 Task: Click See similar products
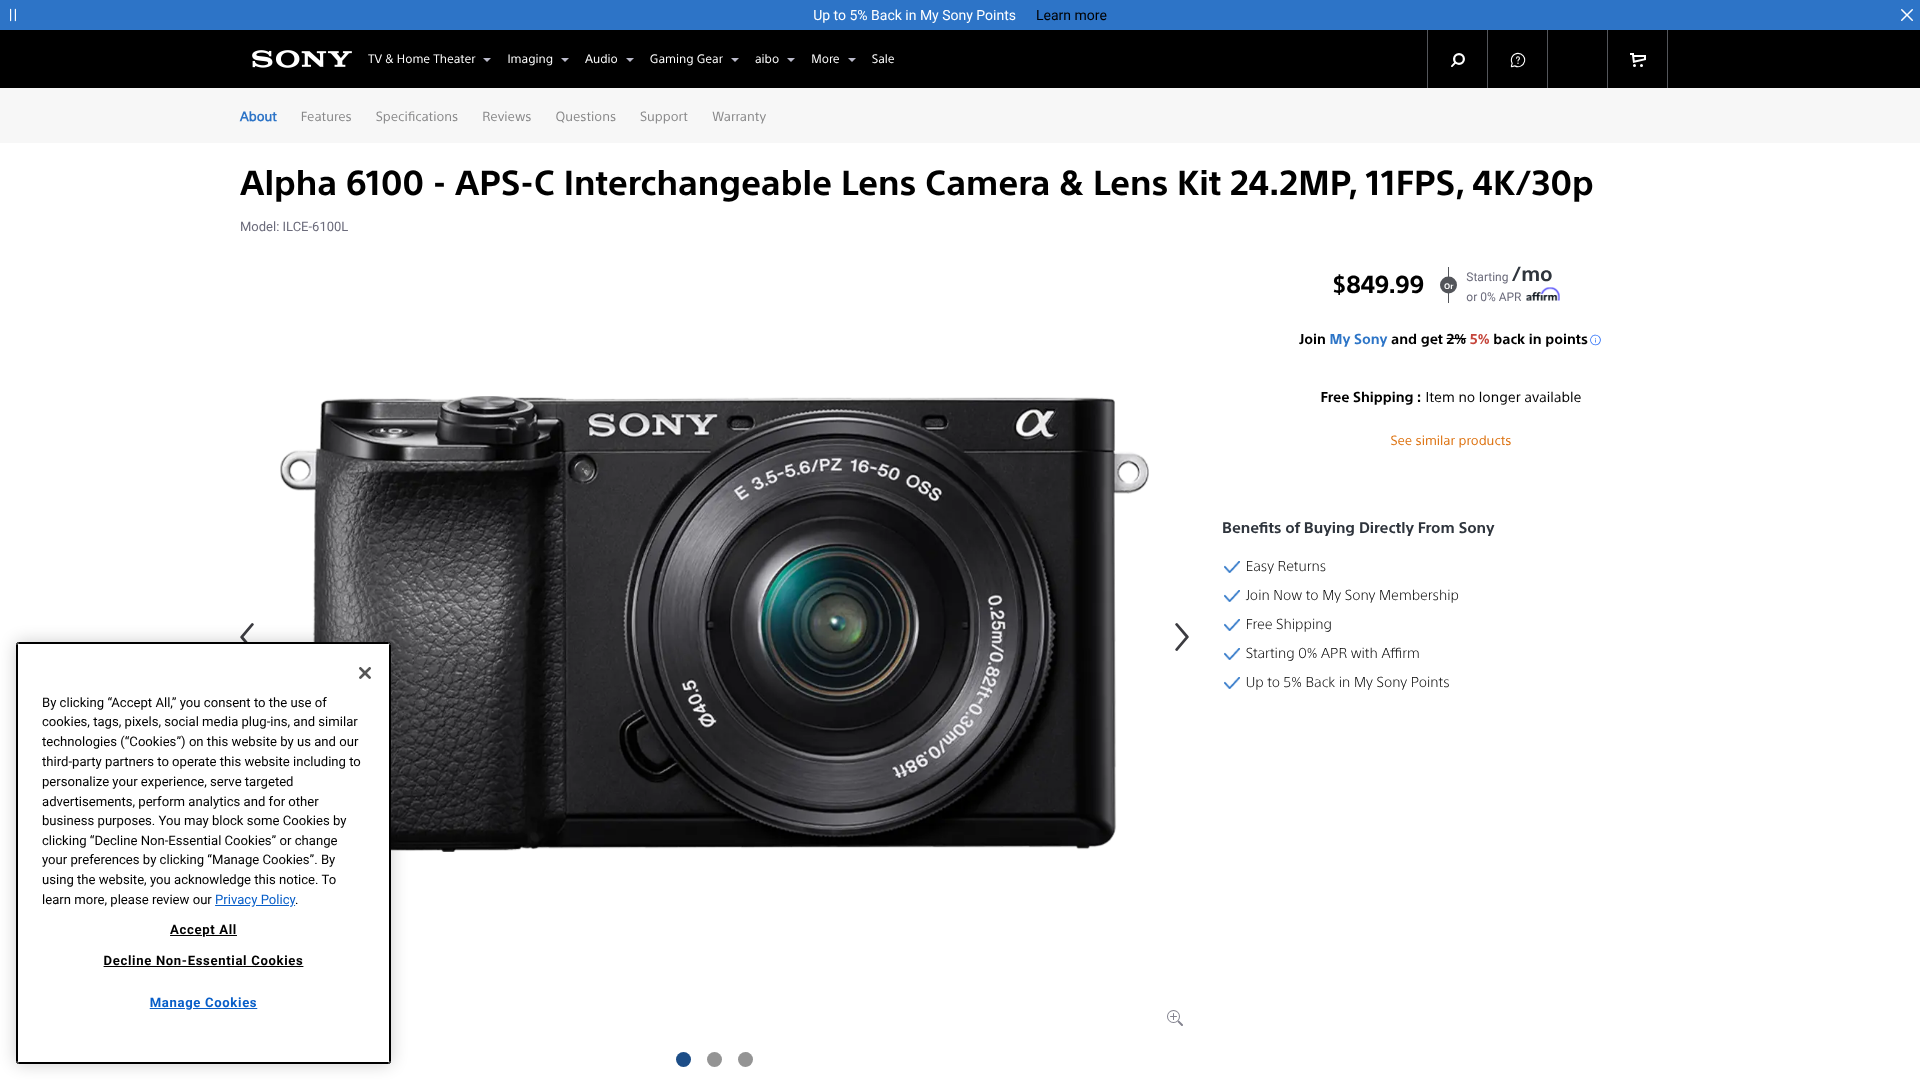pos(1450,440)
